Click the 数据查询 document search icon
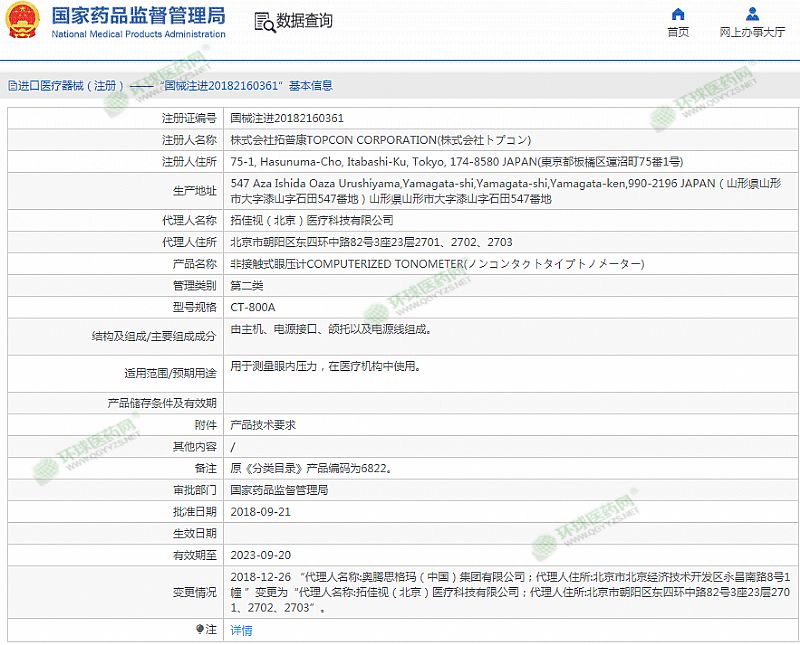The image size is (800, 645). (x=263, y=22)
